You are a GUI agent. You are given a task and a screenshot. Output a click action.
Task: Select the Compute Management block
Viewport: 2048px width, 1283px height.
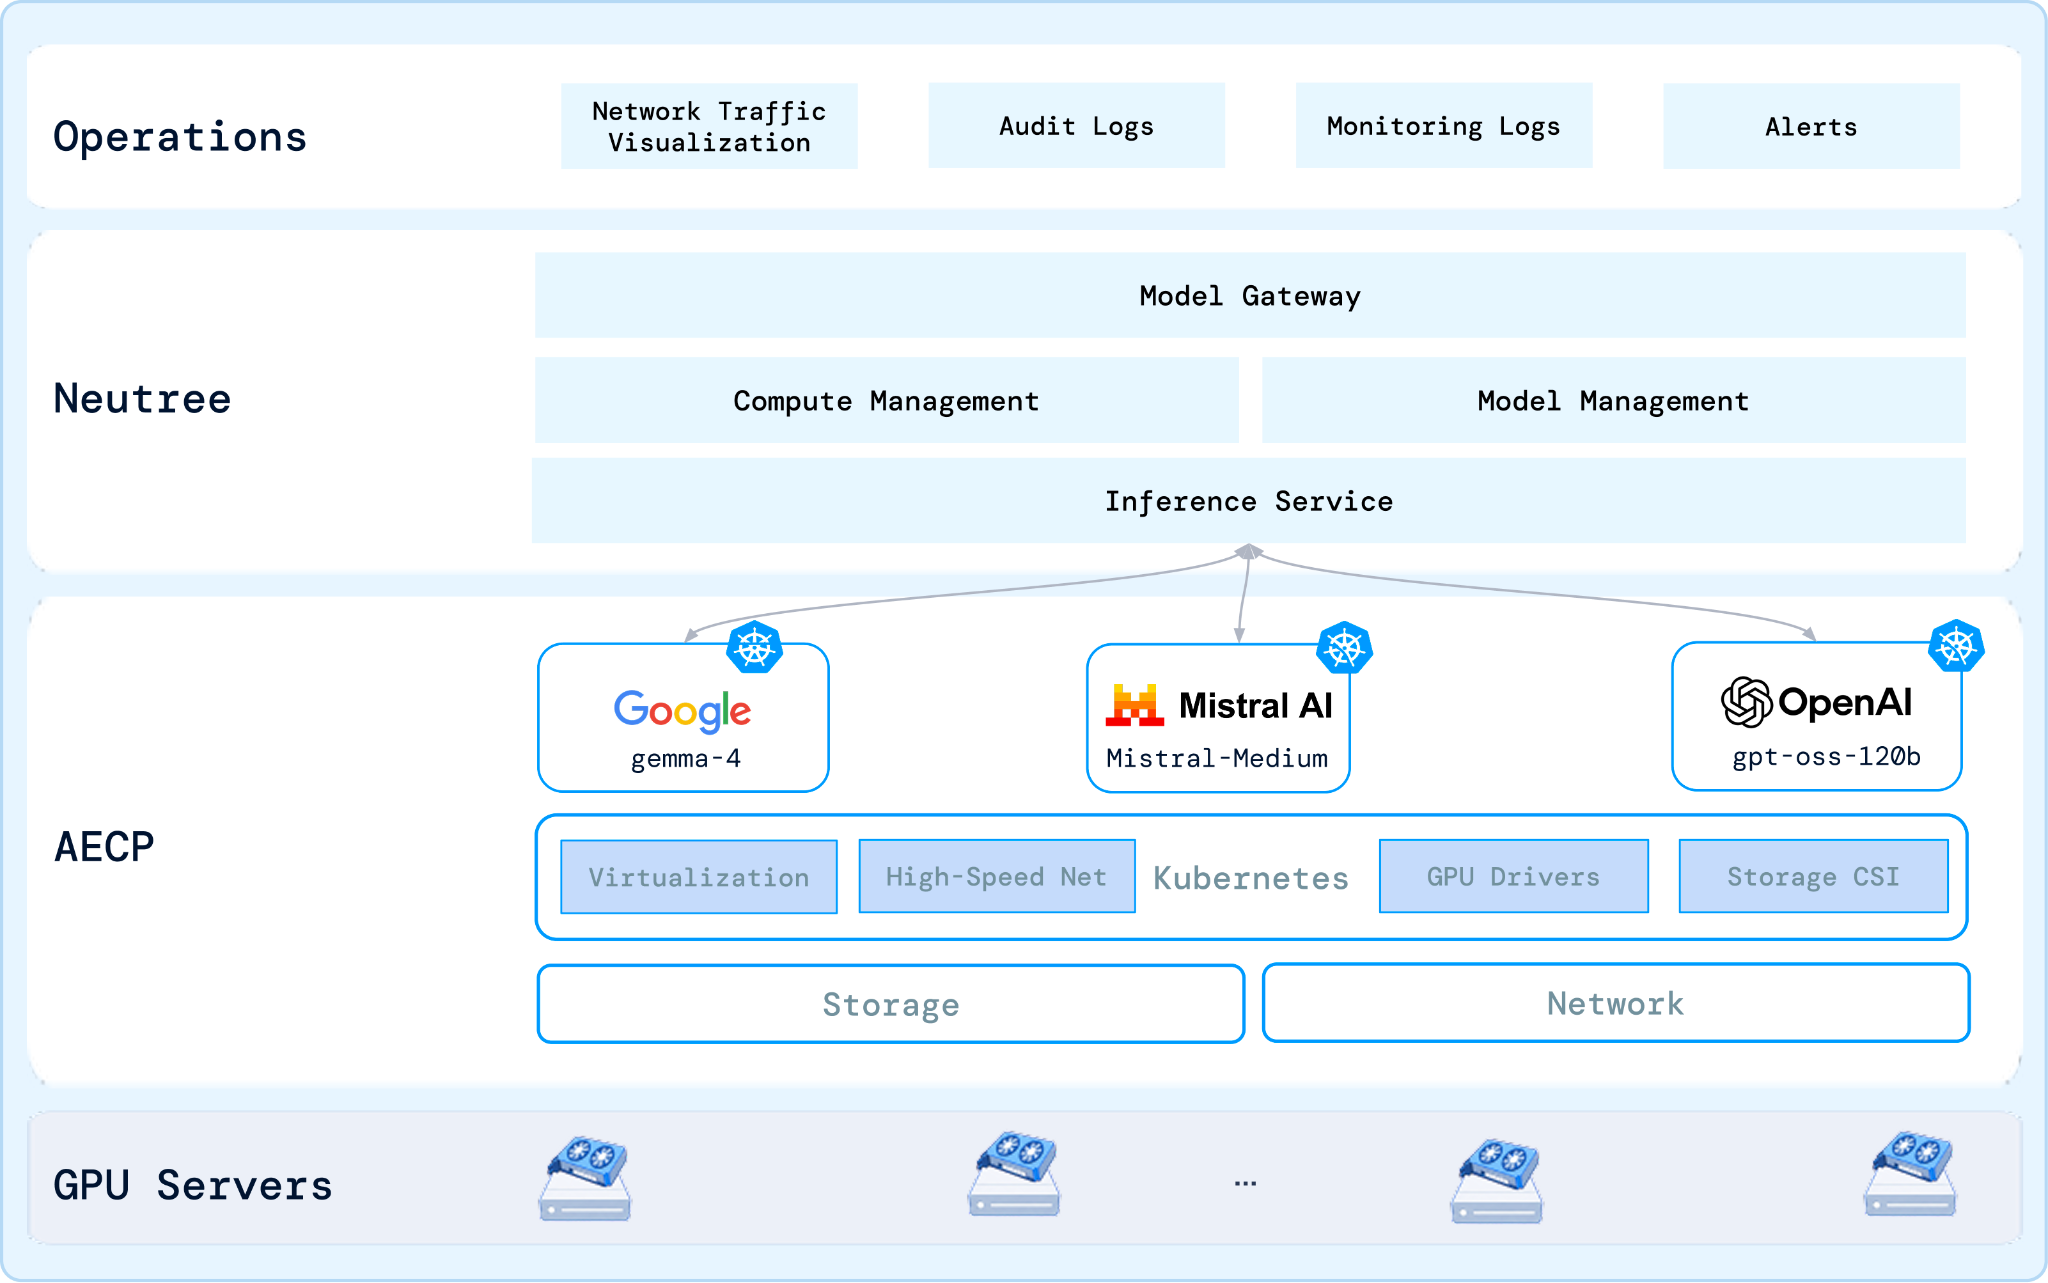pyautogui.click(x=886, y=400)
